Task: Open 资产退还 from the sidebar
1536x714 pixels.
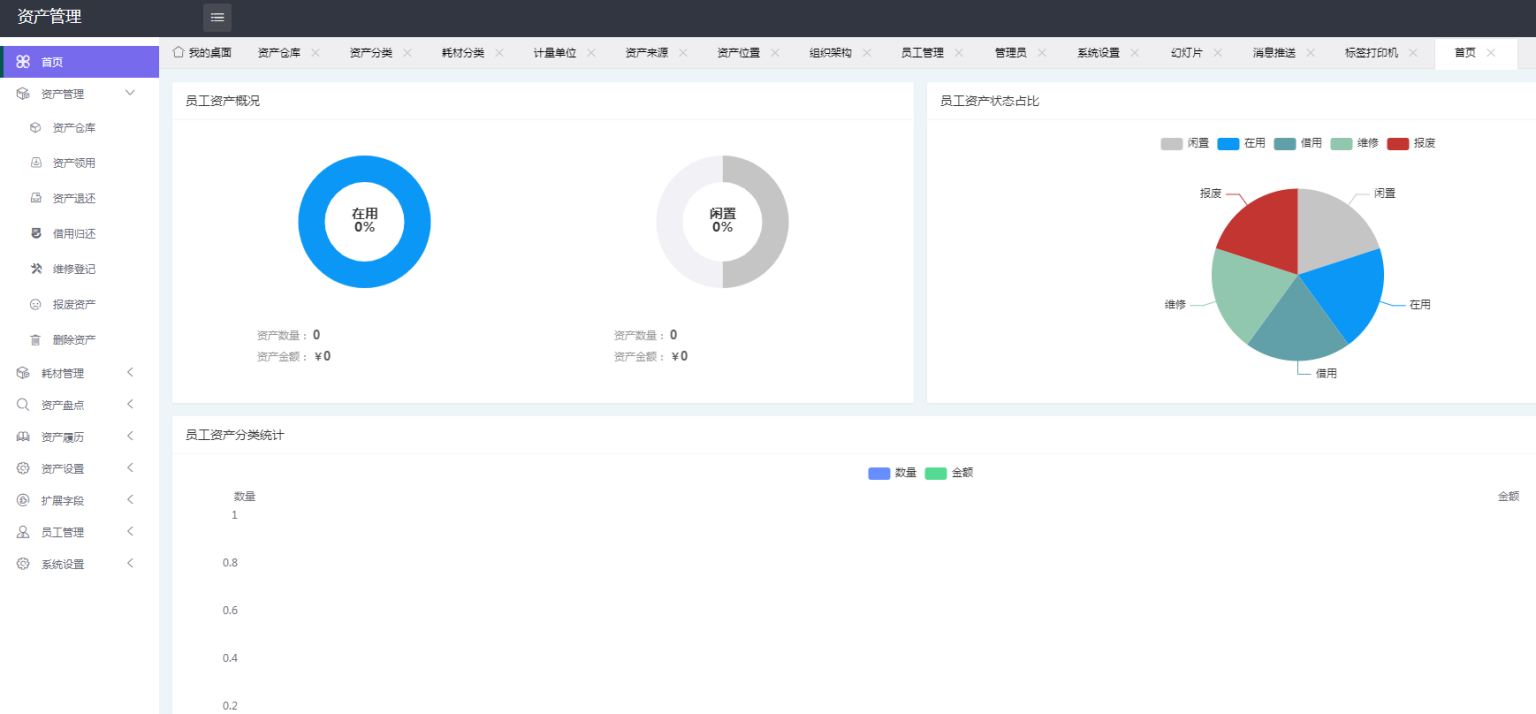Action: (72, 197)
